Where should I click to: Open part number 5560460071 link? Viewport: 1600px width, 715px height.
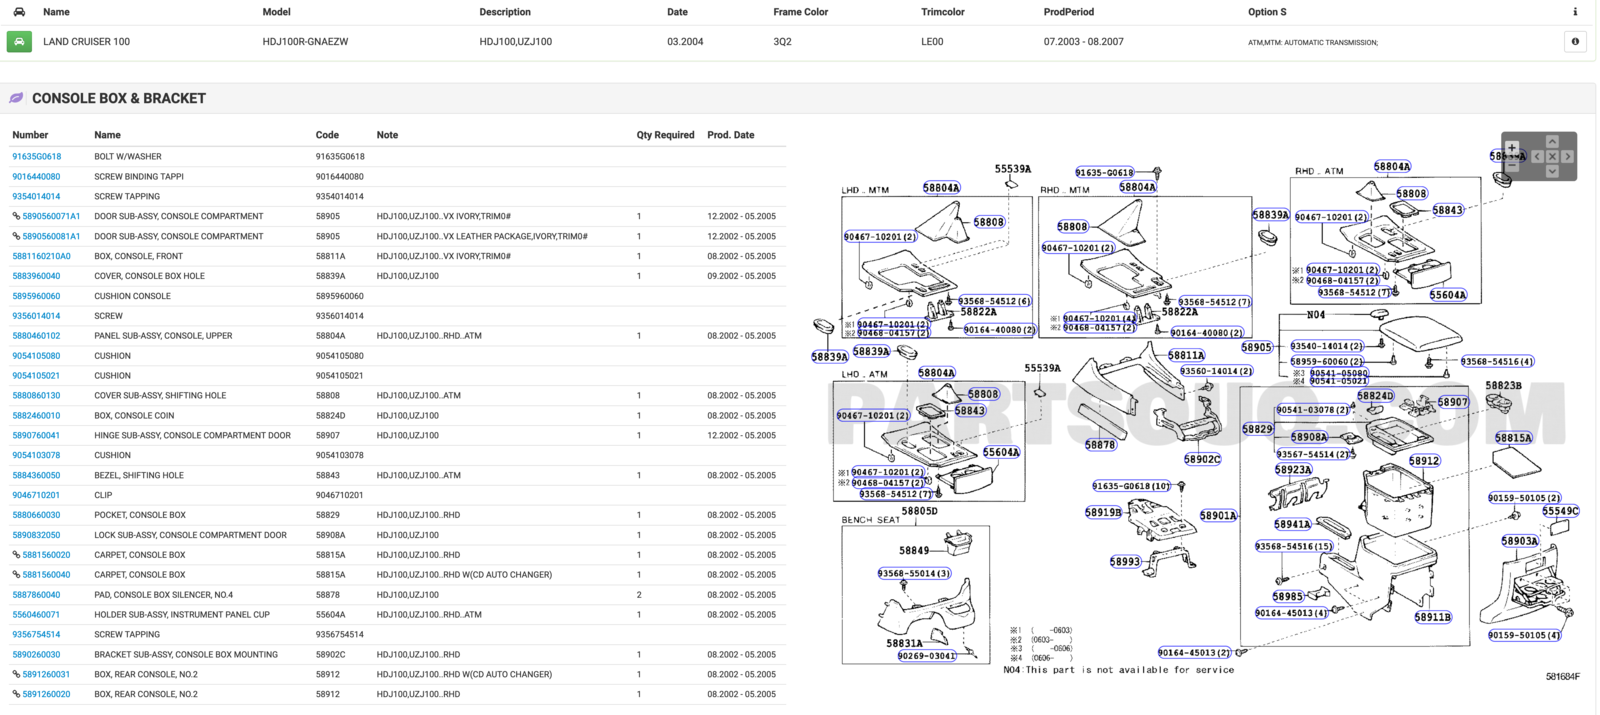(36, 615)
